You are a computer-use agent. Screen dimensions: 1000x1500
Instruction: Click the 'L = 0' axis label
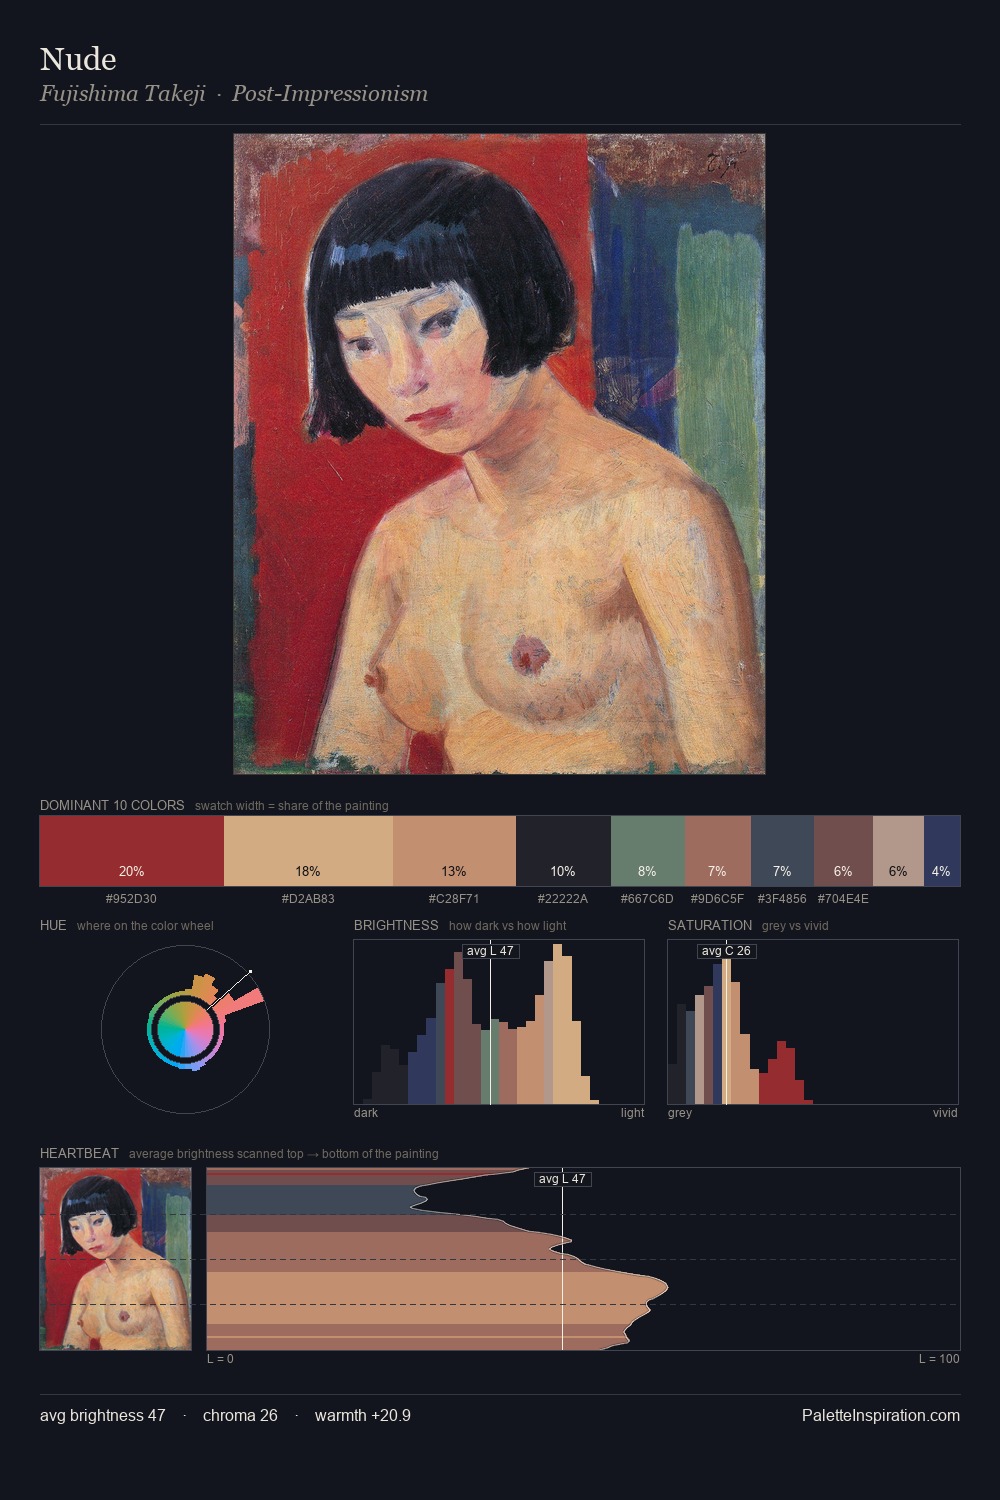[220, 1359]
